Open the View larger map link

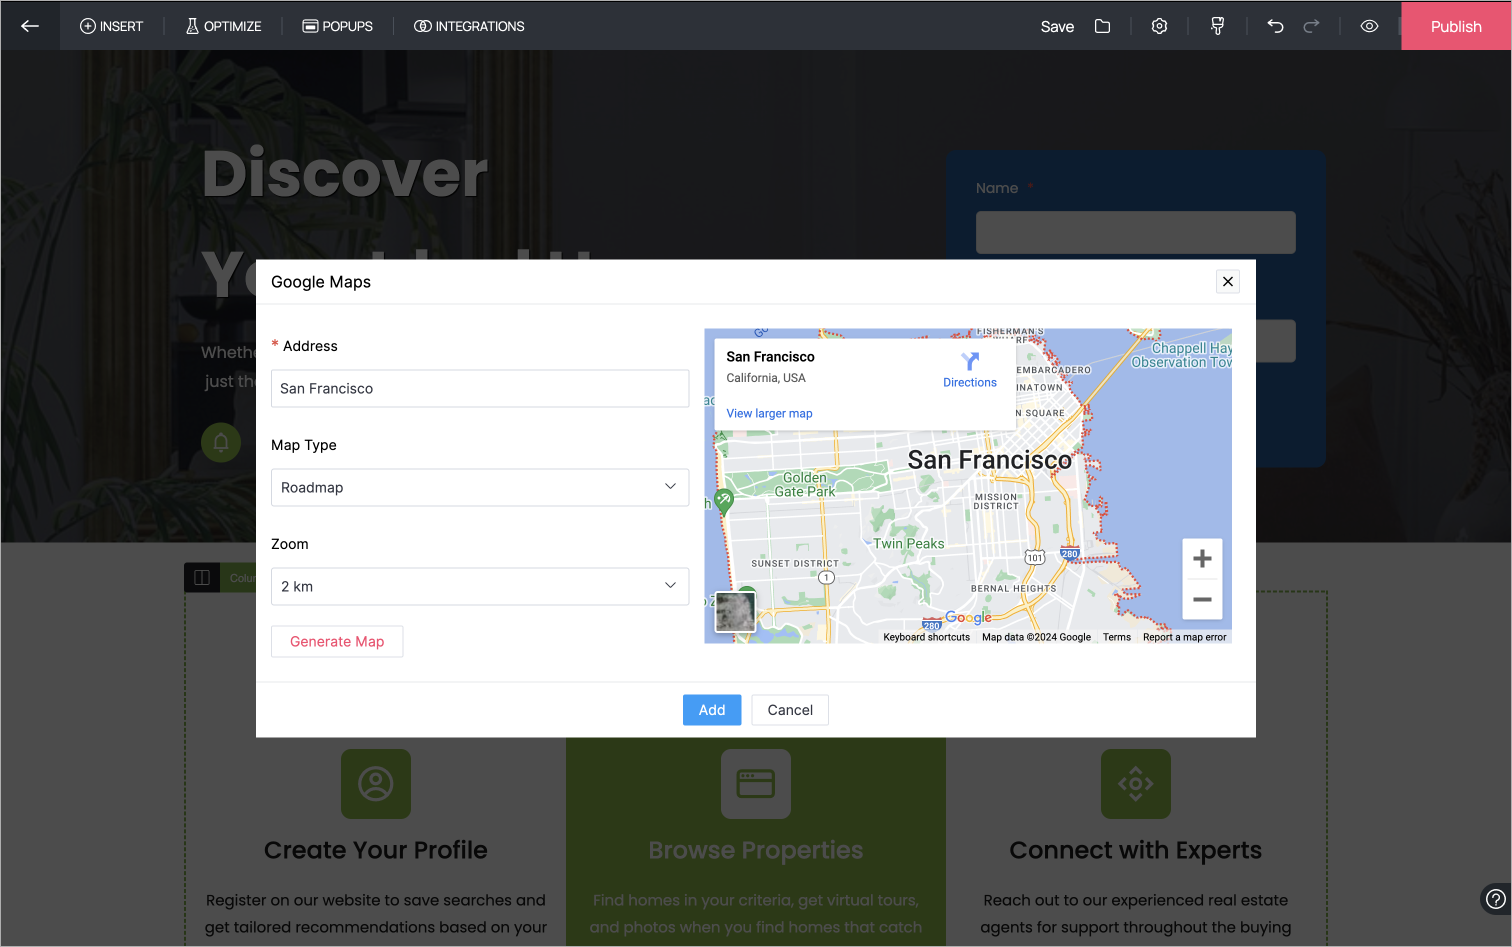coord(769,413)
